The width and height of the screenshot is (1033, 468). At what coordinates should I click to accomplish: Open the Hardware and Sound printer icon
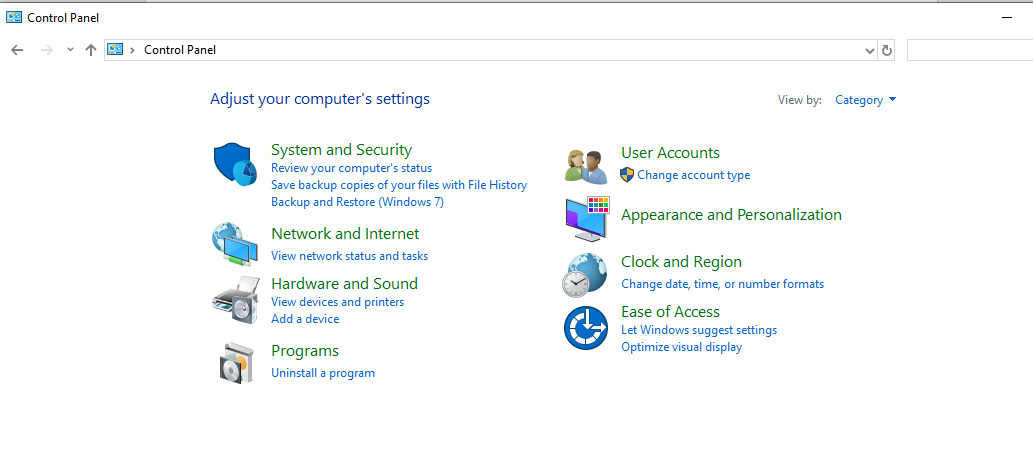pyautogui.click(x=235, y=299)
